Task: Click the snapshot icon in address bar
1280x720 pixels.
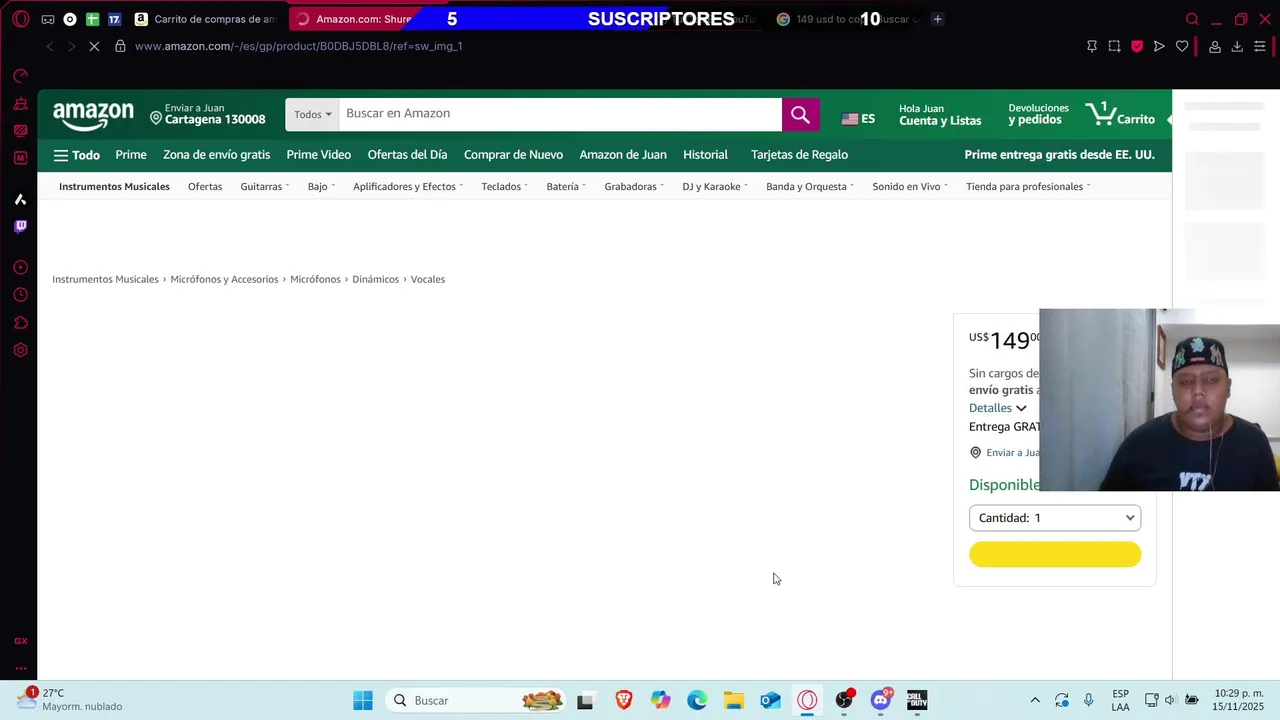Action: tap(1114, 46)
